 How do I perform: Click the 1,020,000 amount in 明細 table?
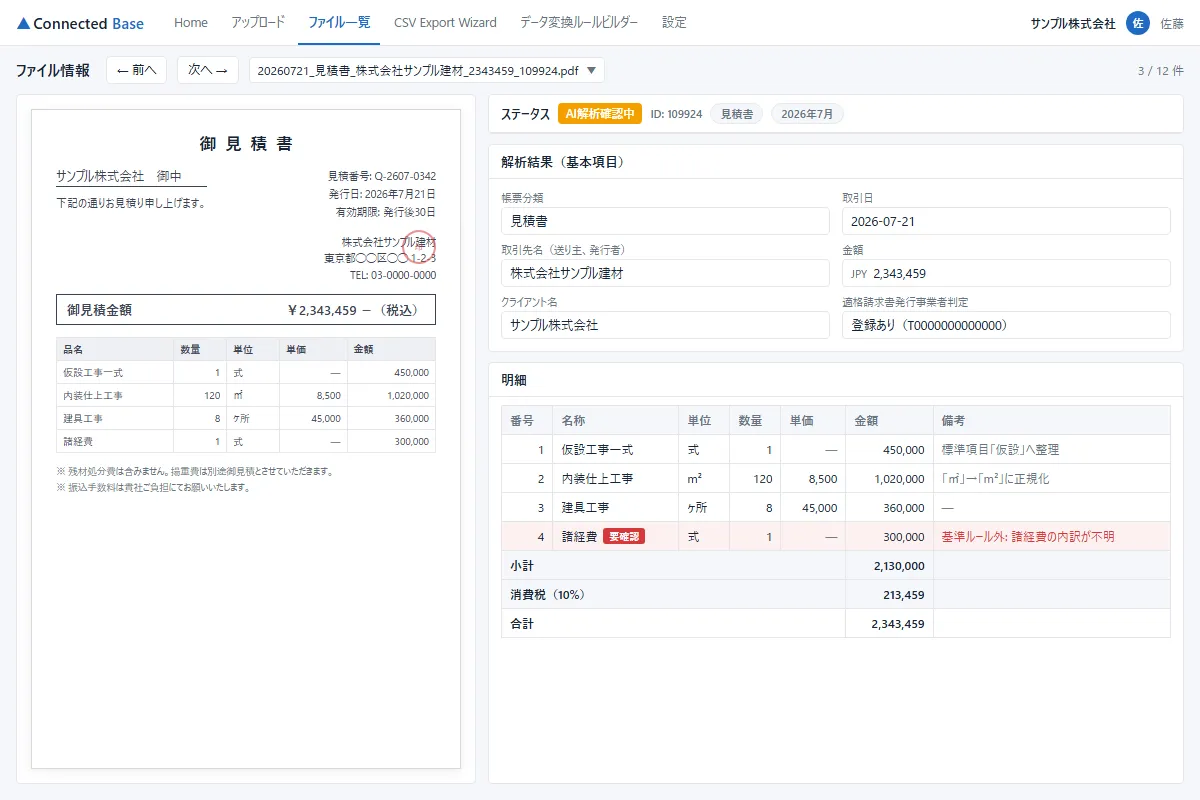click(898, 479)
